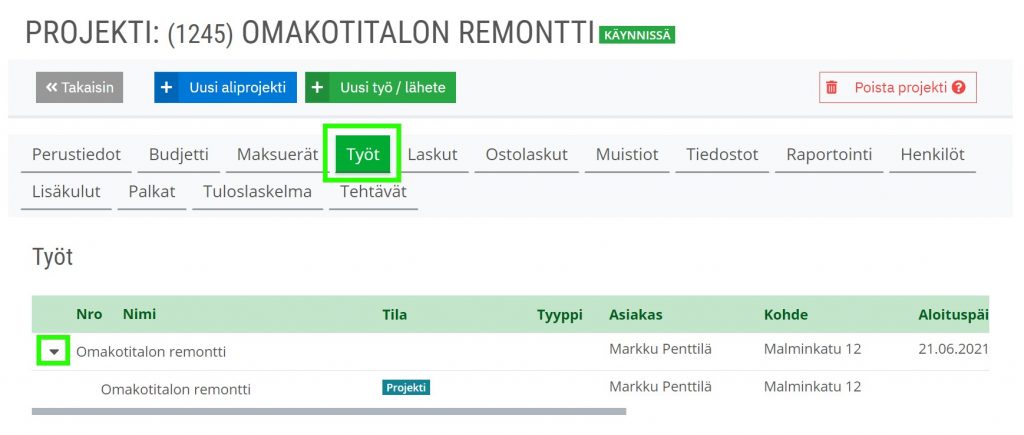Click the Käynnissä status label
Image resolution: width=1024 pixels, height=435 pixels.
pos(636,35)
